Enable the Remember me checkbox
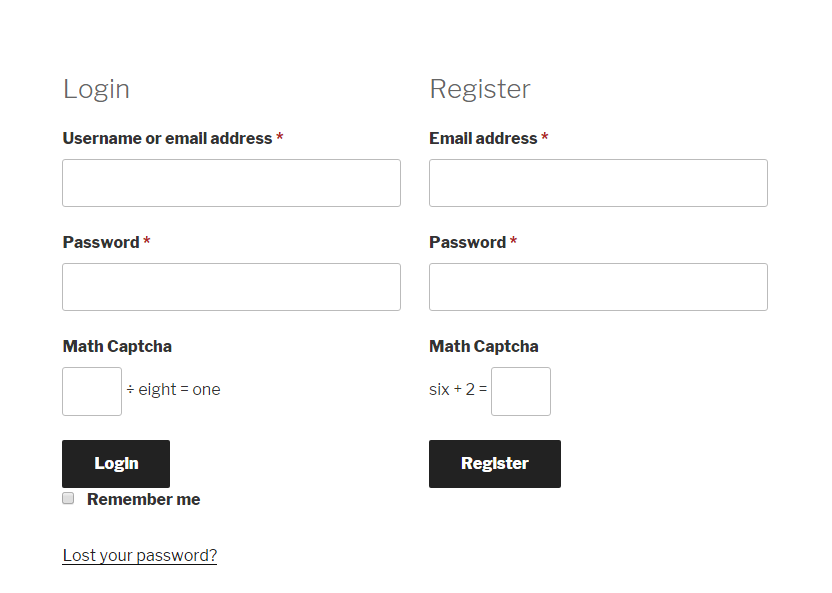Image resolution: width=832 pixels, height=593 pixels. (67, 497)
